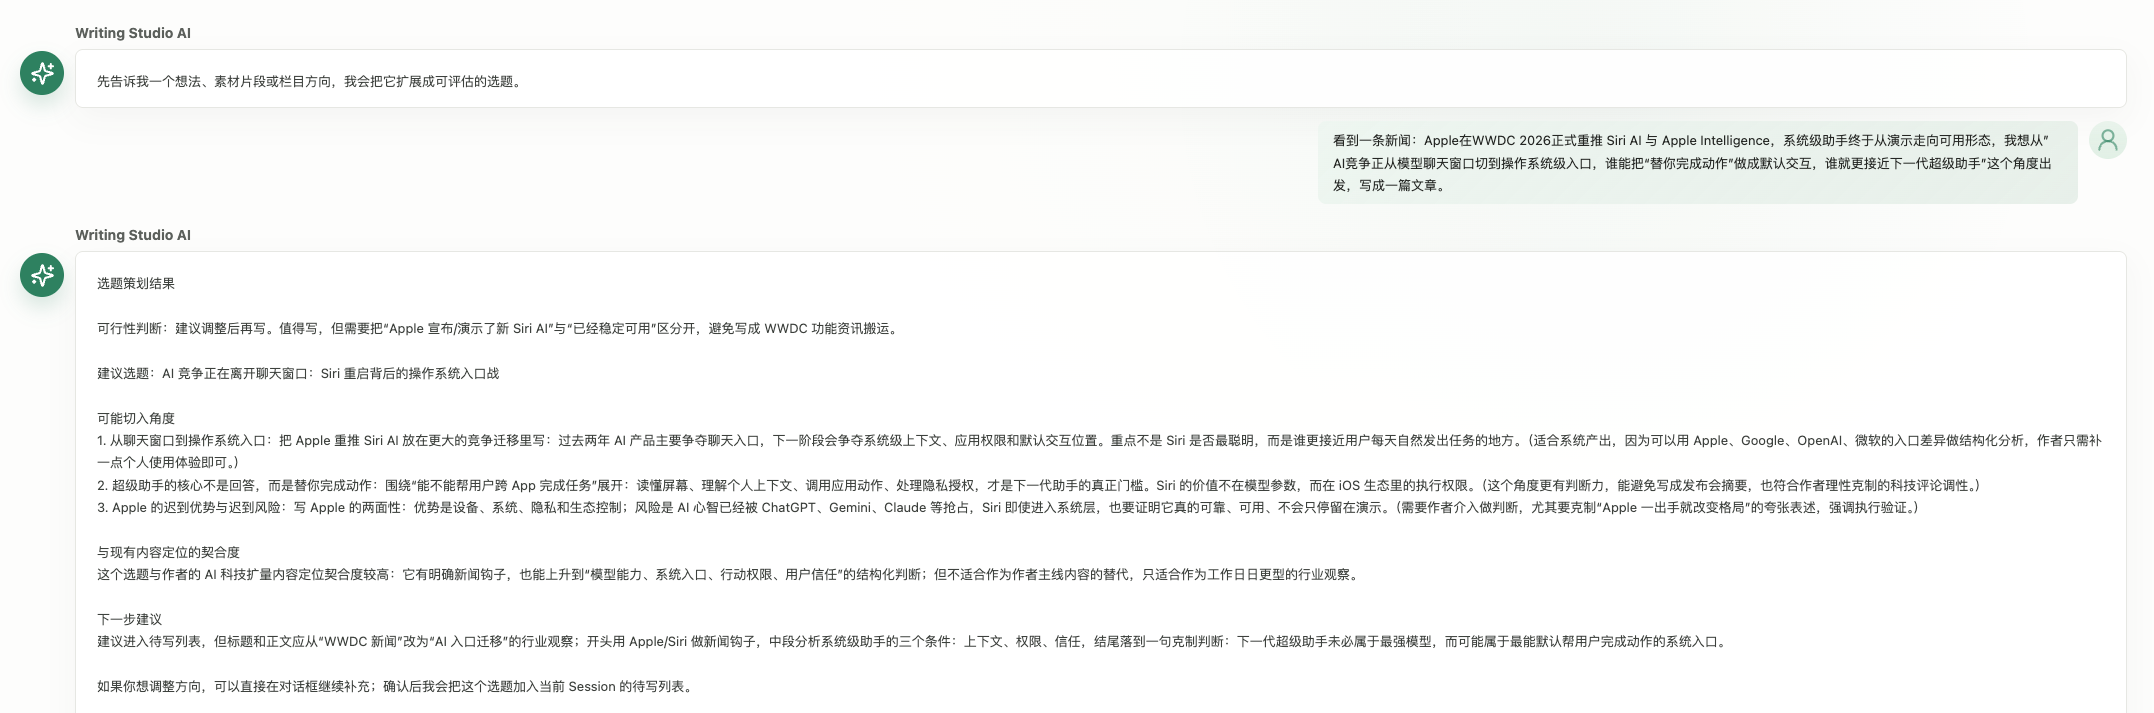Click angle 1 '从聊天窗口到操作系统入口'
Viewport: 2154px width, 713px height.
[1099, 452]
